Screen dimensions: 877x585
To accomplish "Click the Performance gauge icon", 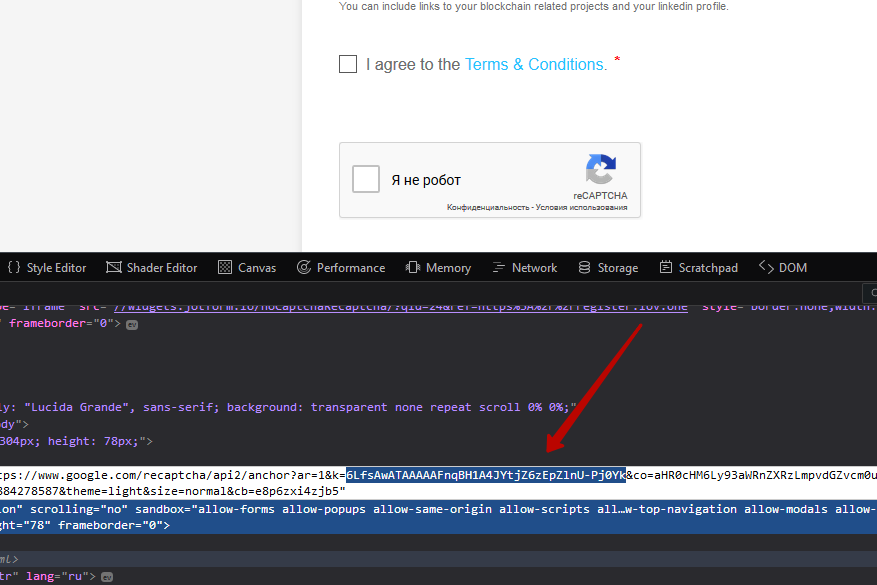I will 304,267.
